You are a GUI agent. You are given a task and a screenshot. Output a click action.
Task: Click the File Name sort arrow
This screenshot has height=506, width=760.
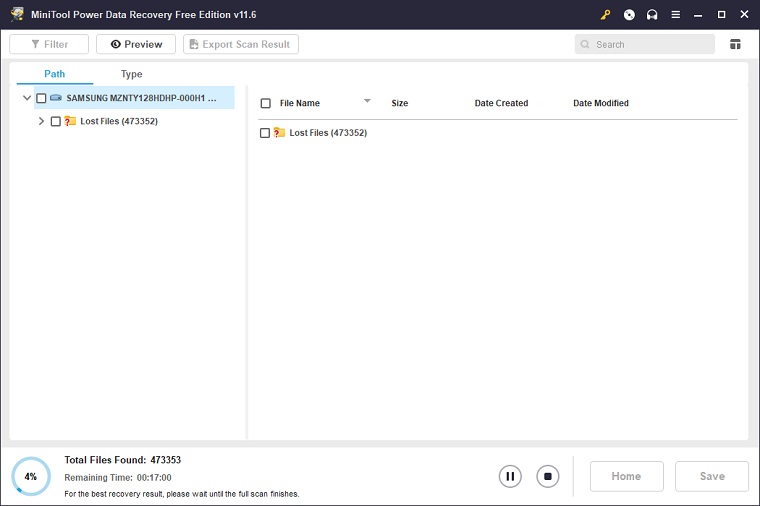pos(367,101)
